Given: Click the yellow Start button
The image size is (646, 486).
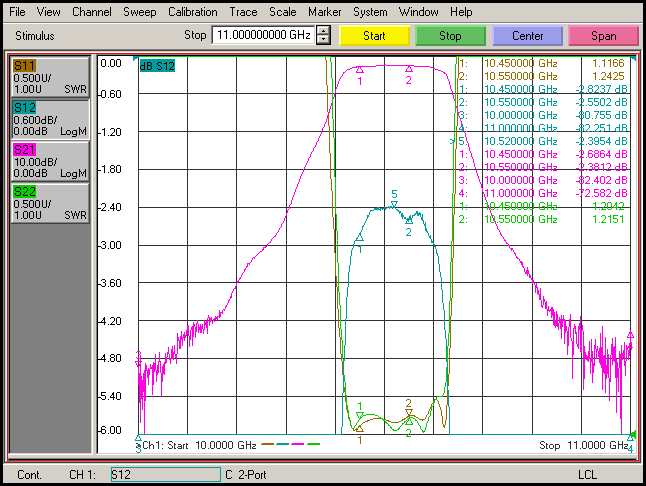Looking at the screenshot, I should click(374, 36).
